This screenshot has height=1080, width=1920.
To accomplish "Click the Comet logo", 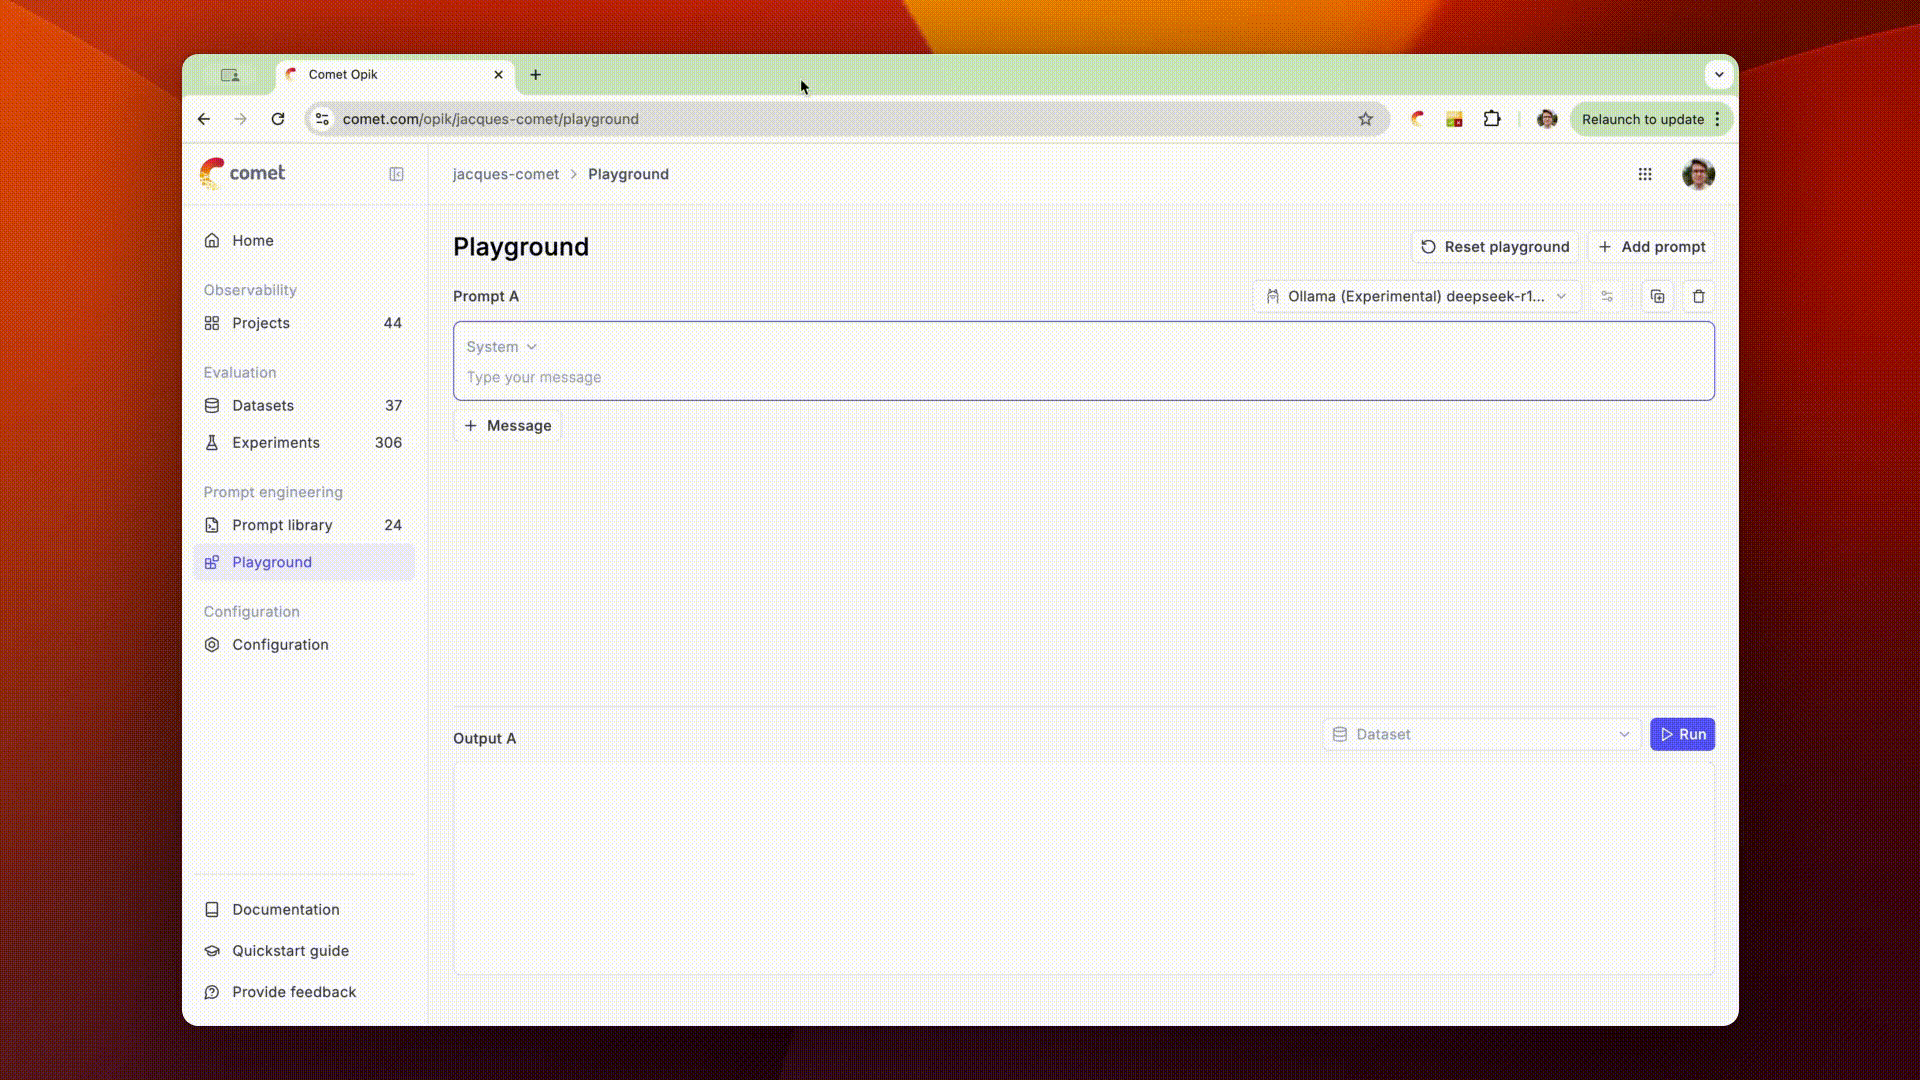I will (242, 173).
